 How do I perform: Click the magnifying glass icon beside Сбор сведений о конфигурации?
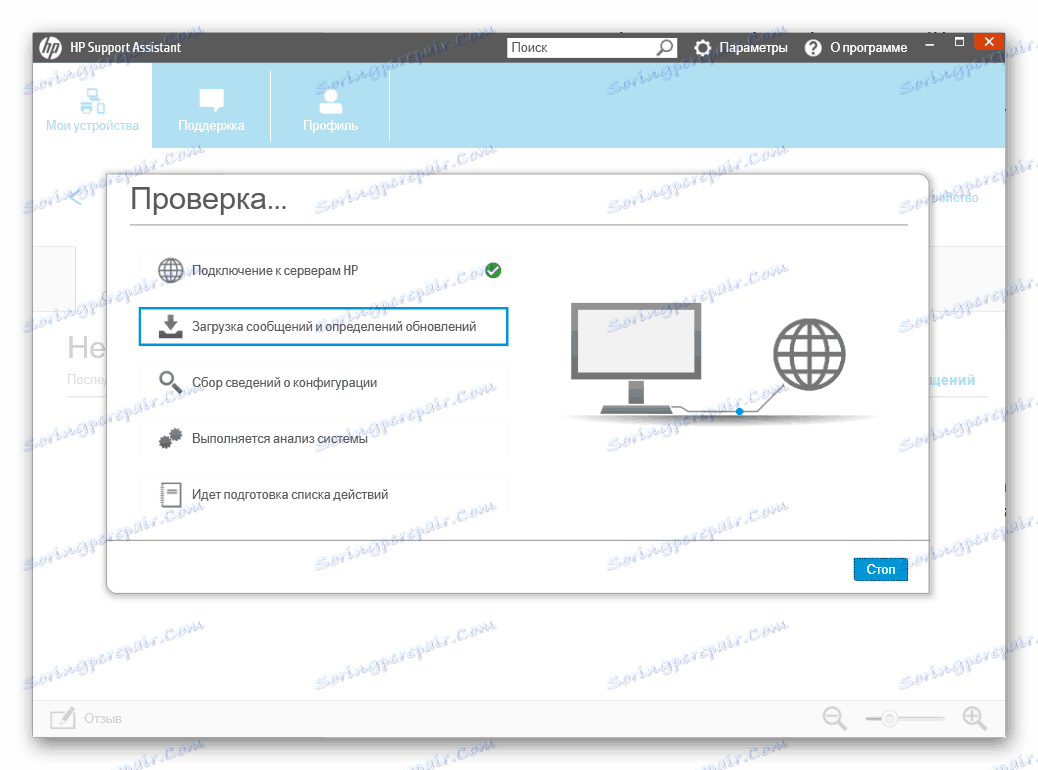pos(170,381)
